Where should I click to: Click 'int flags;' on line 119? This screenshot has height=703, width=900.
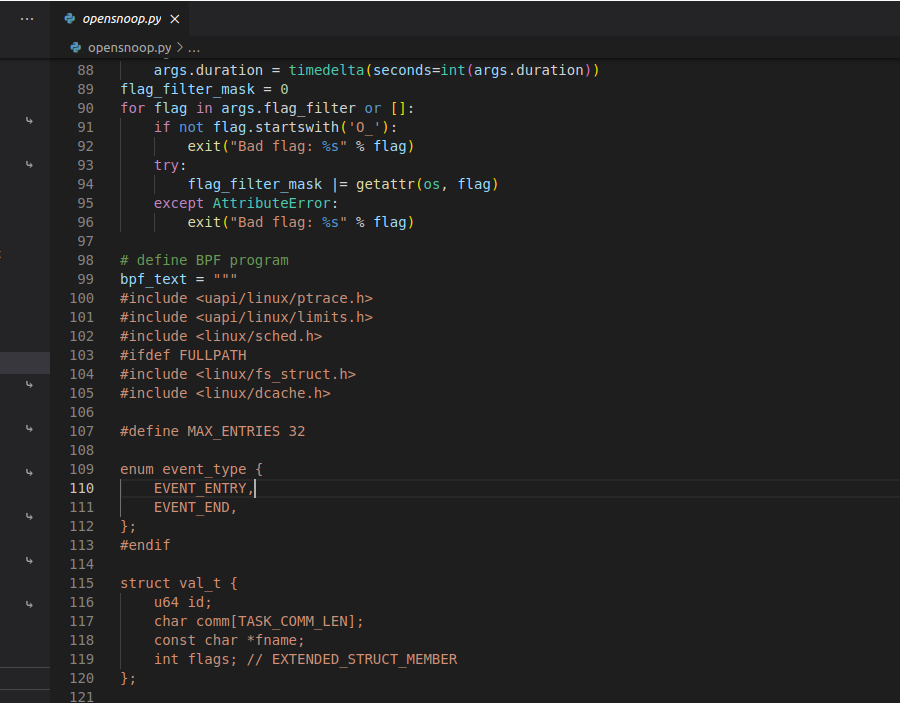click(x=195, y=659)
